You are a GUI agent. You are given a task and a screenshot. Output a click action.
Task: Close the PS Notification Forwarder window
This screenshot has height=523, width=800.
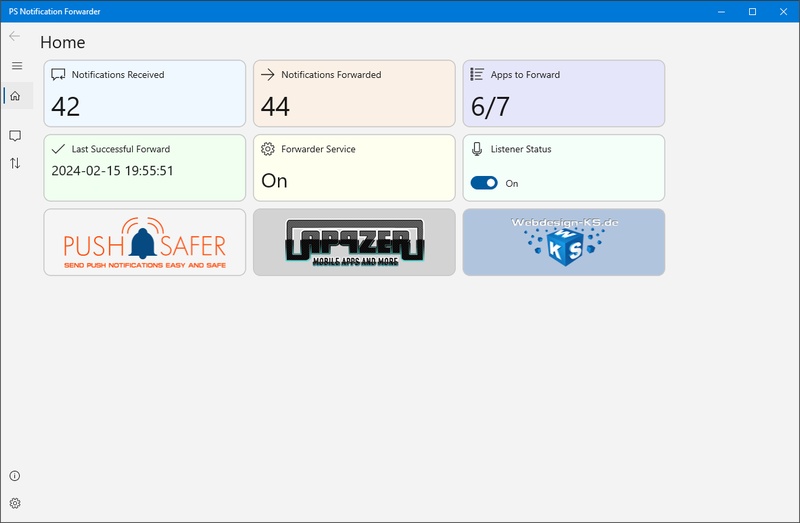(x=784, y=11)
